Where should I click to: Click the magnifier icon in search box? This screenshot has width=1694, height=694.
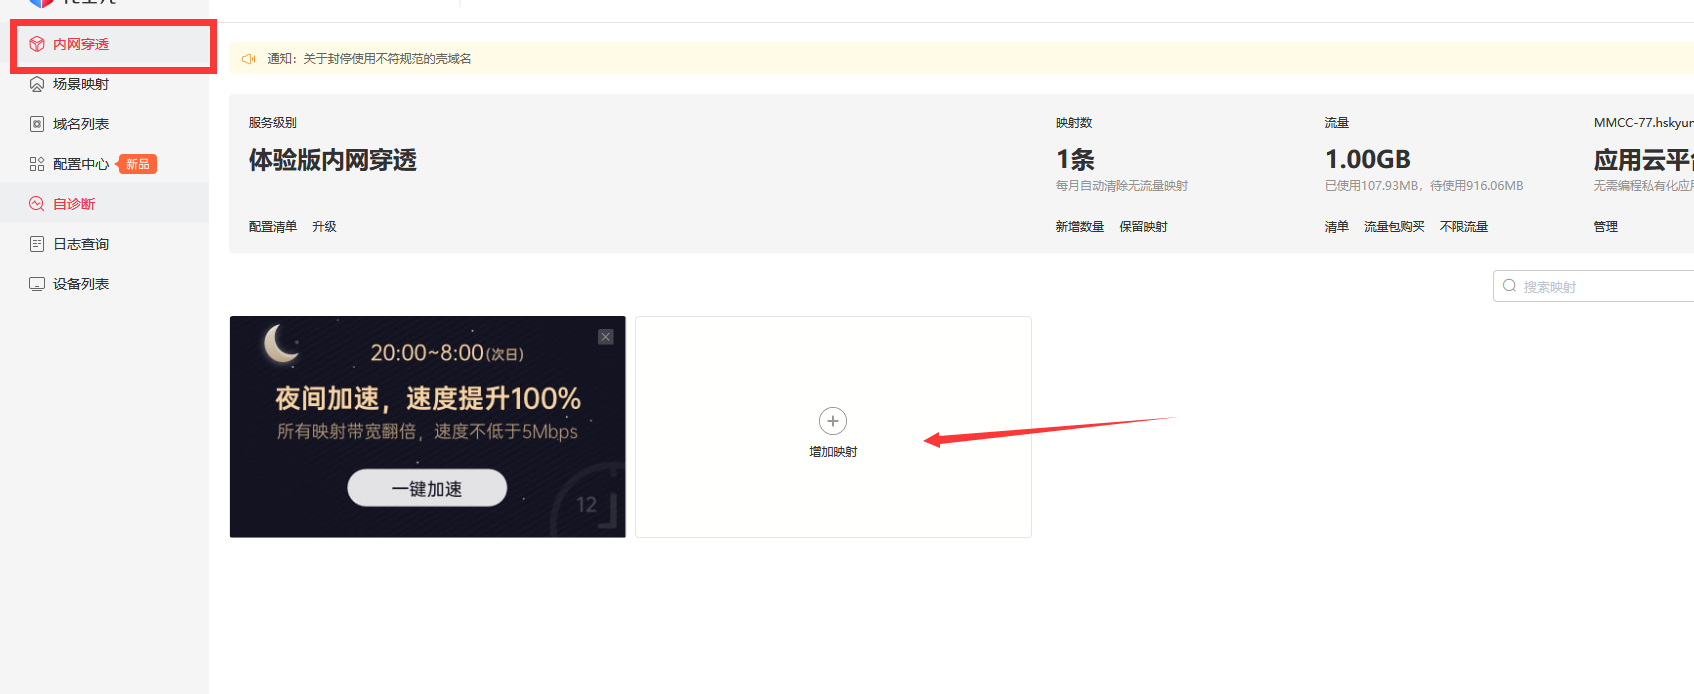pos(1510,286)
